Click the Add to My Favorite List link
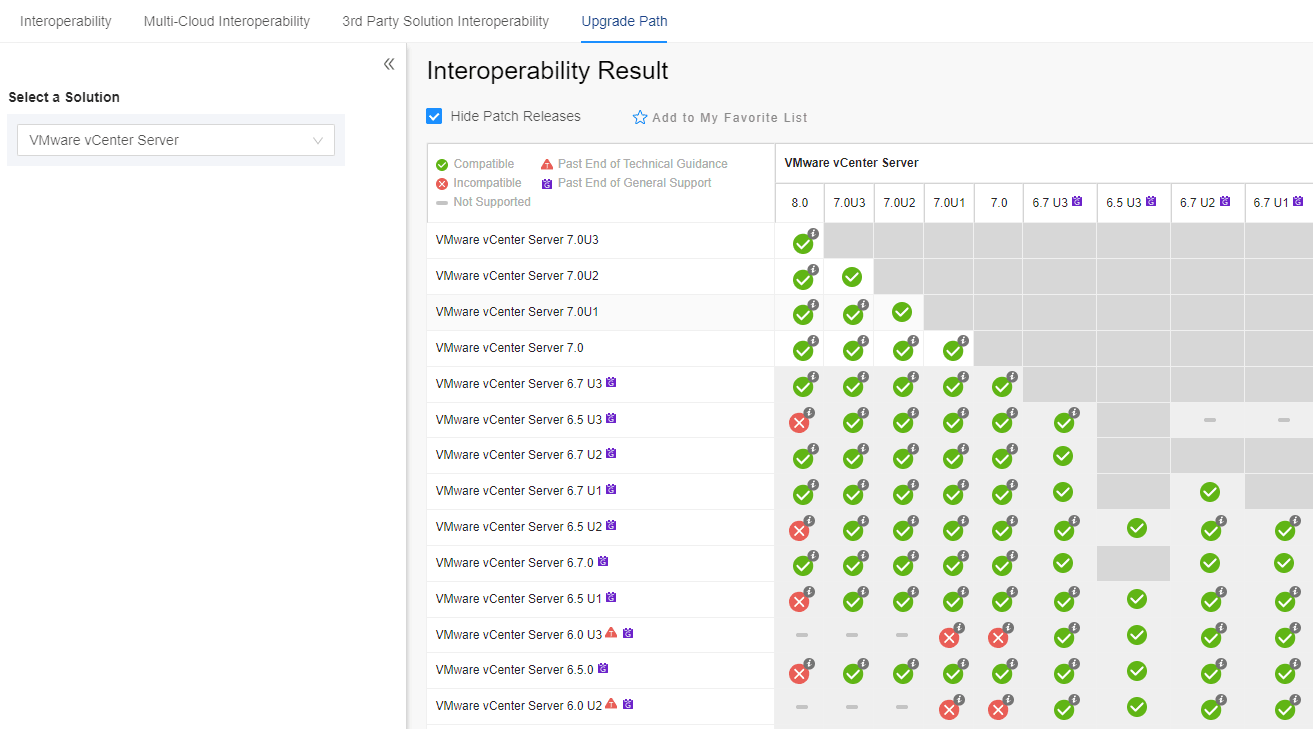Image resolution: width=1313 pixels, height=729 pixels. tap(729, 118)
